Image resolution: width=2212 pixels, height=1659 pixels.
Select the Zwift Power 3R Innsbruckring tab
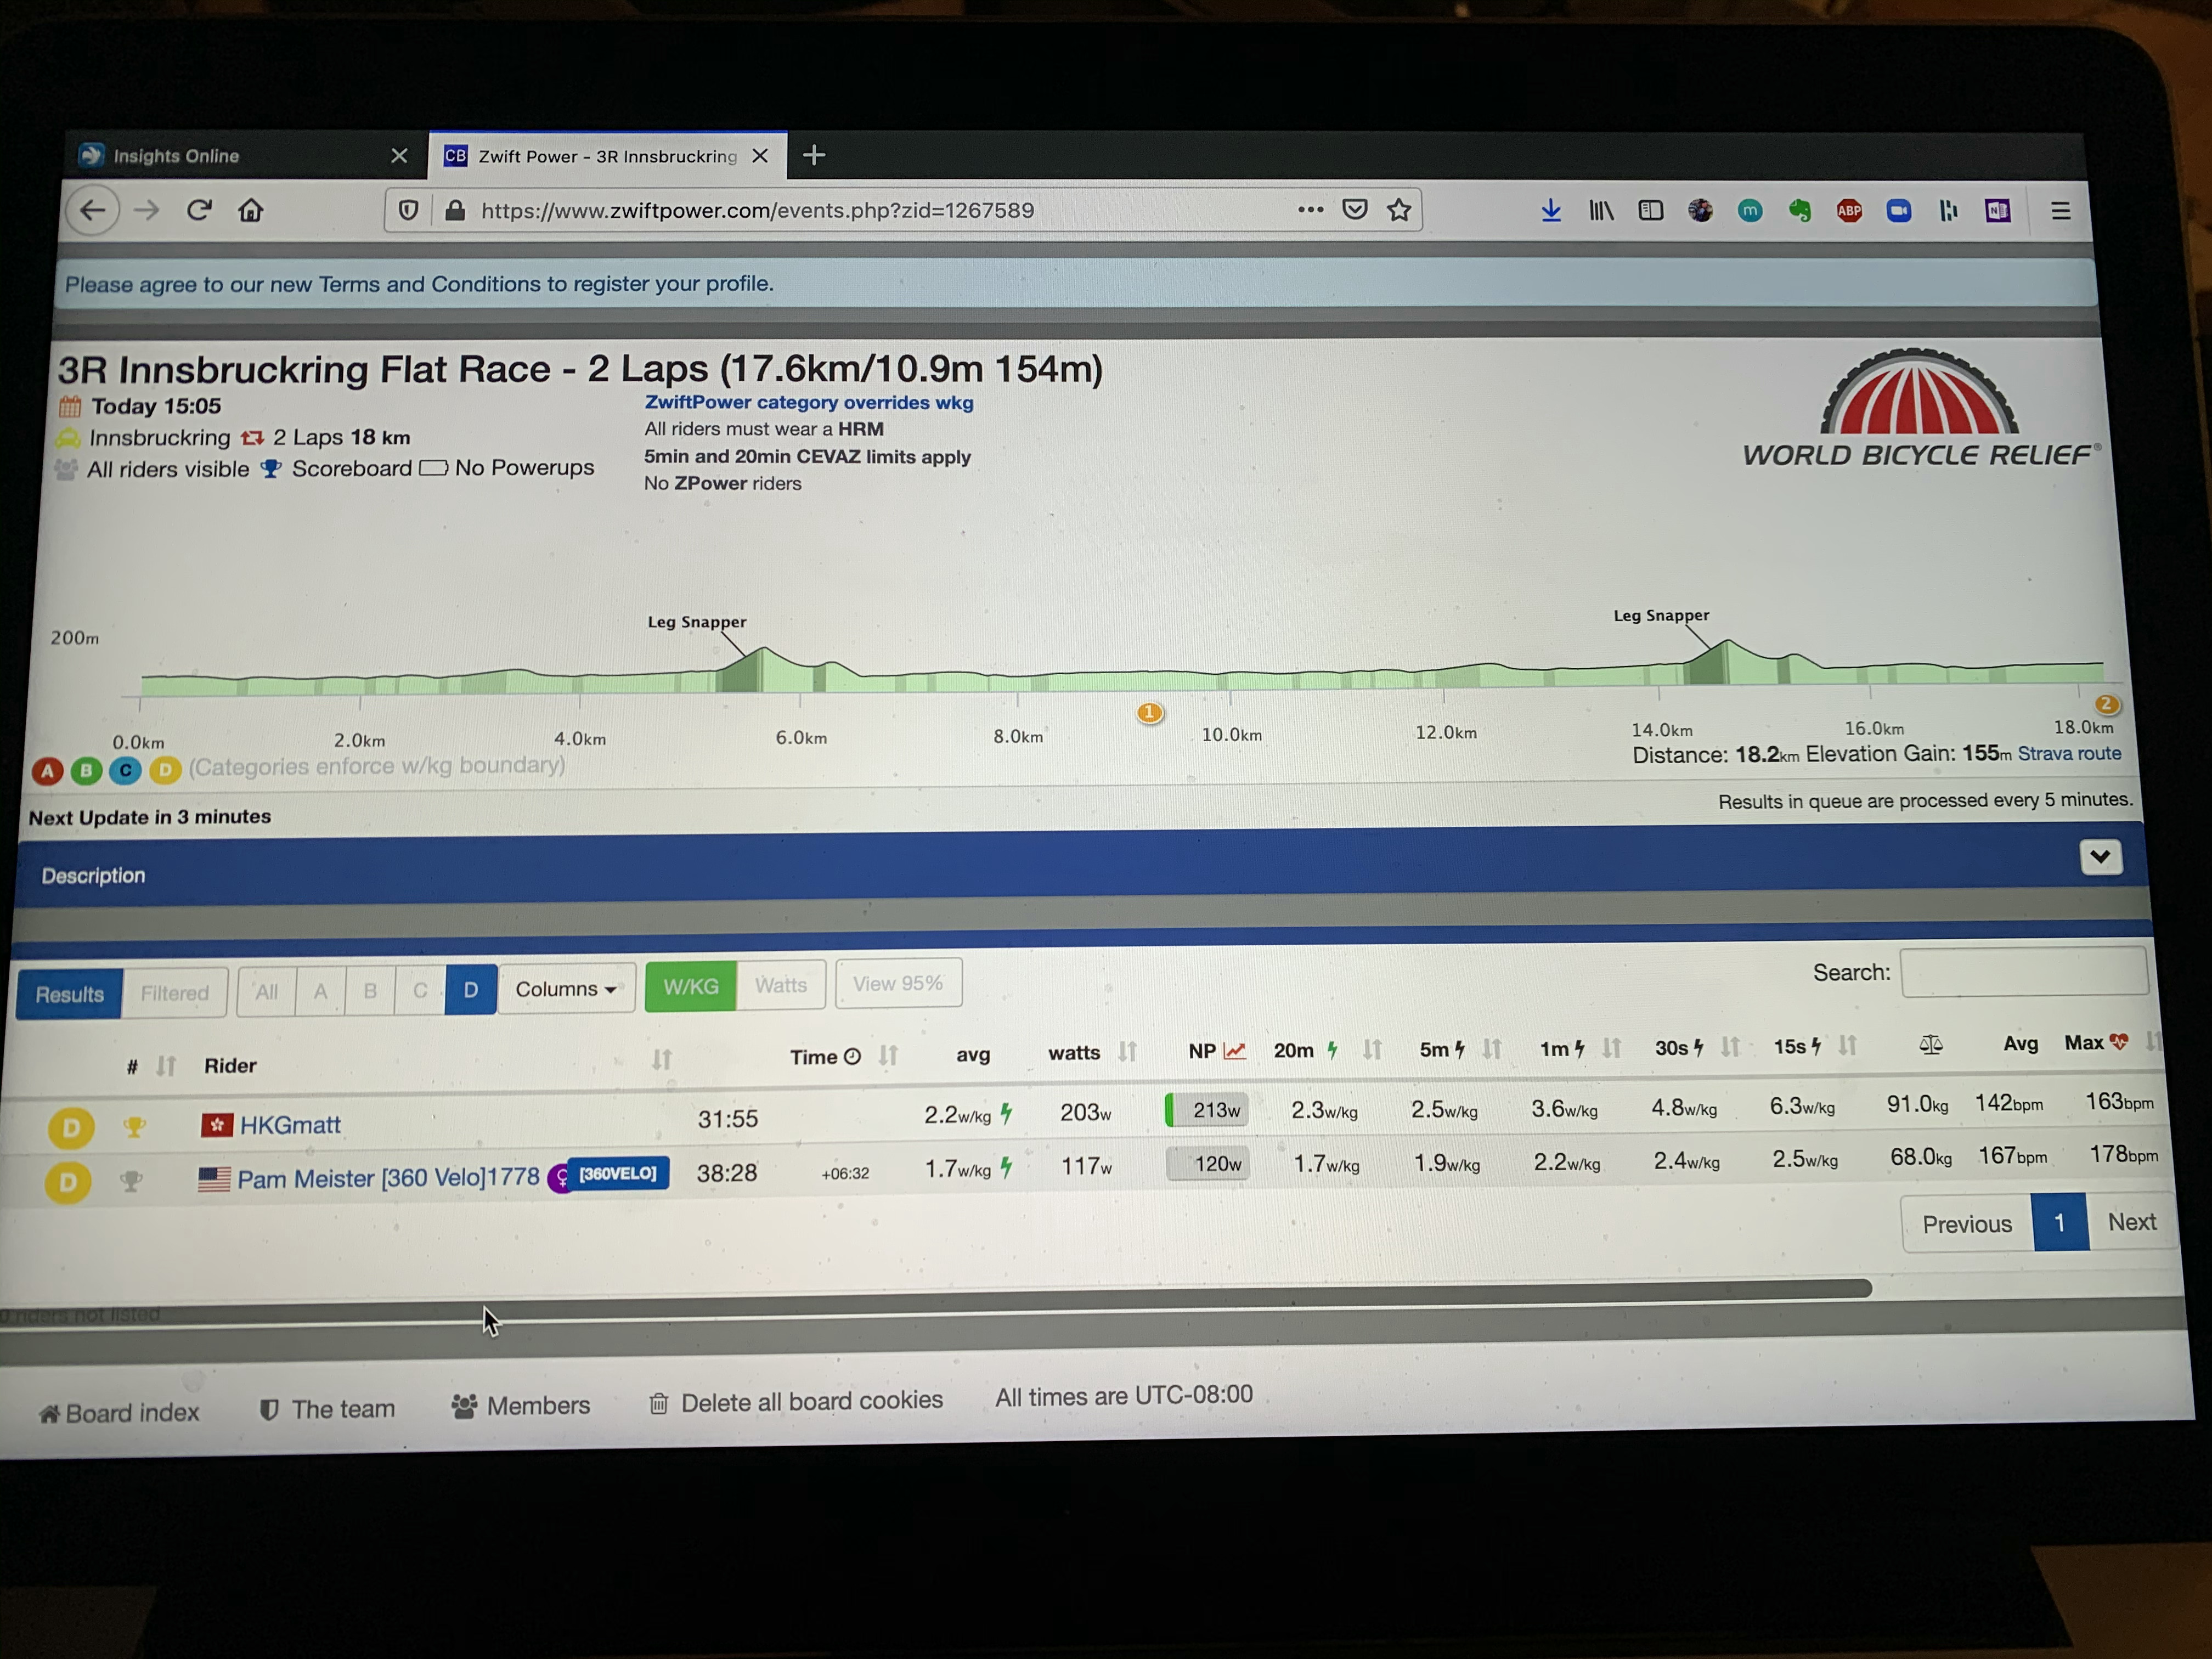pyautogui.click(x=607, y=156)
